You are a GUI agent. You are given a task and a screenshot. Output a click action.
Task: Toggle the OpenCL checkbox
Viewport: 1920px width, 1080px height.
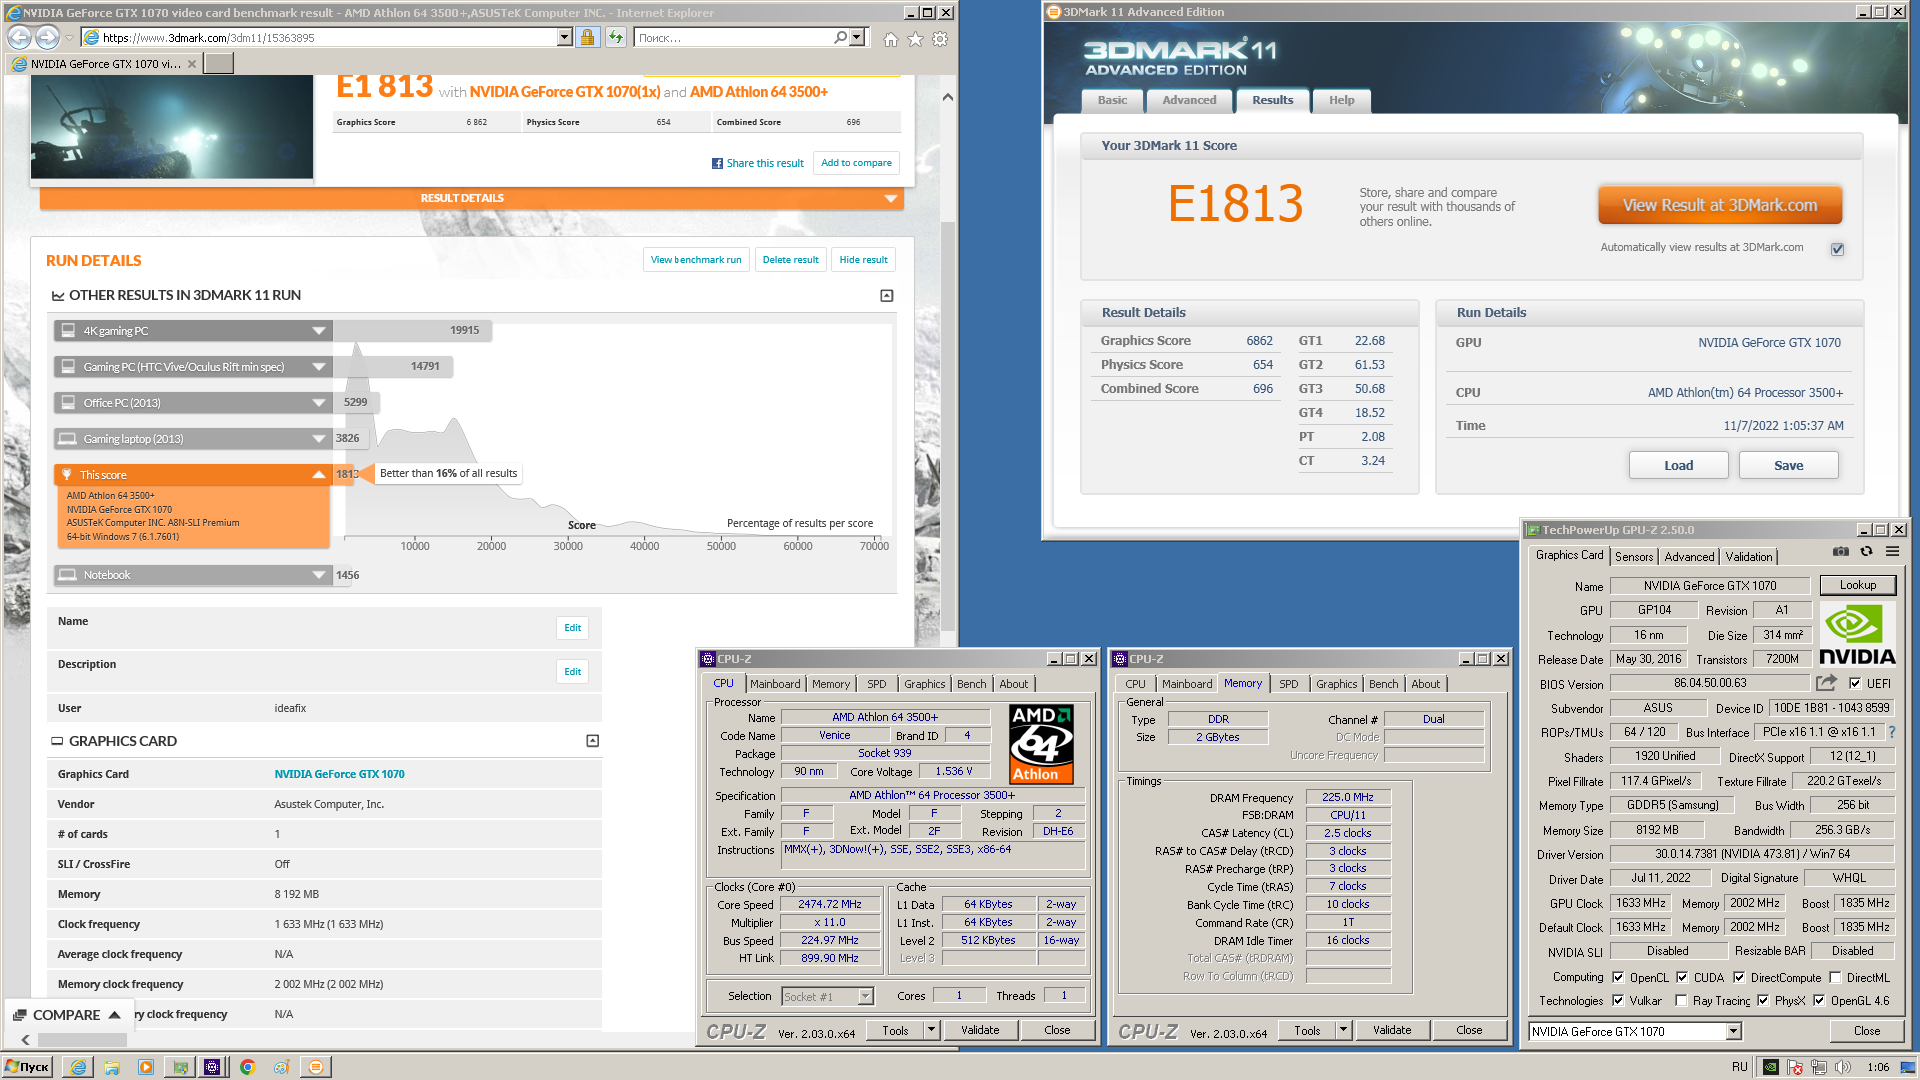point(1618,978)
